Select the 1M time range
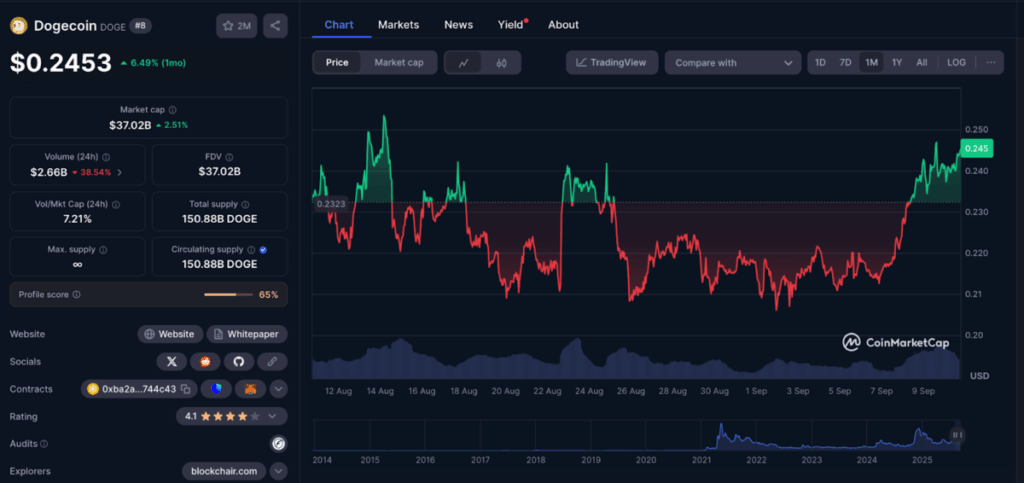 (871, 63)
